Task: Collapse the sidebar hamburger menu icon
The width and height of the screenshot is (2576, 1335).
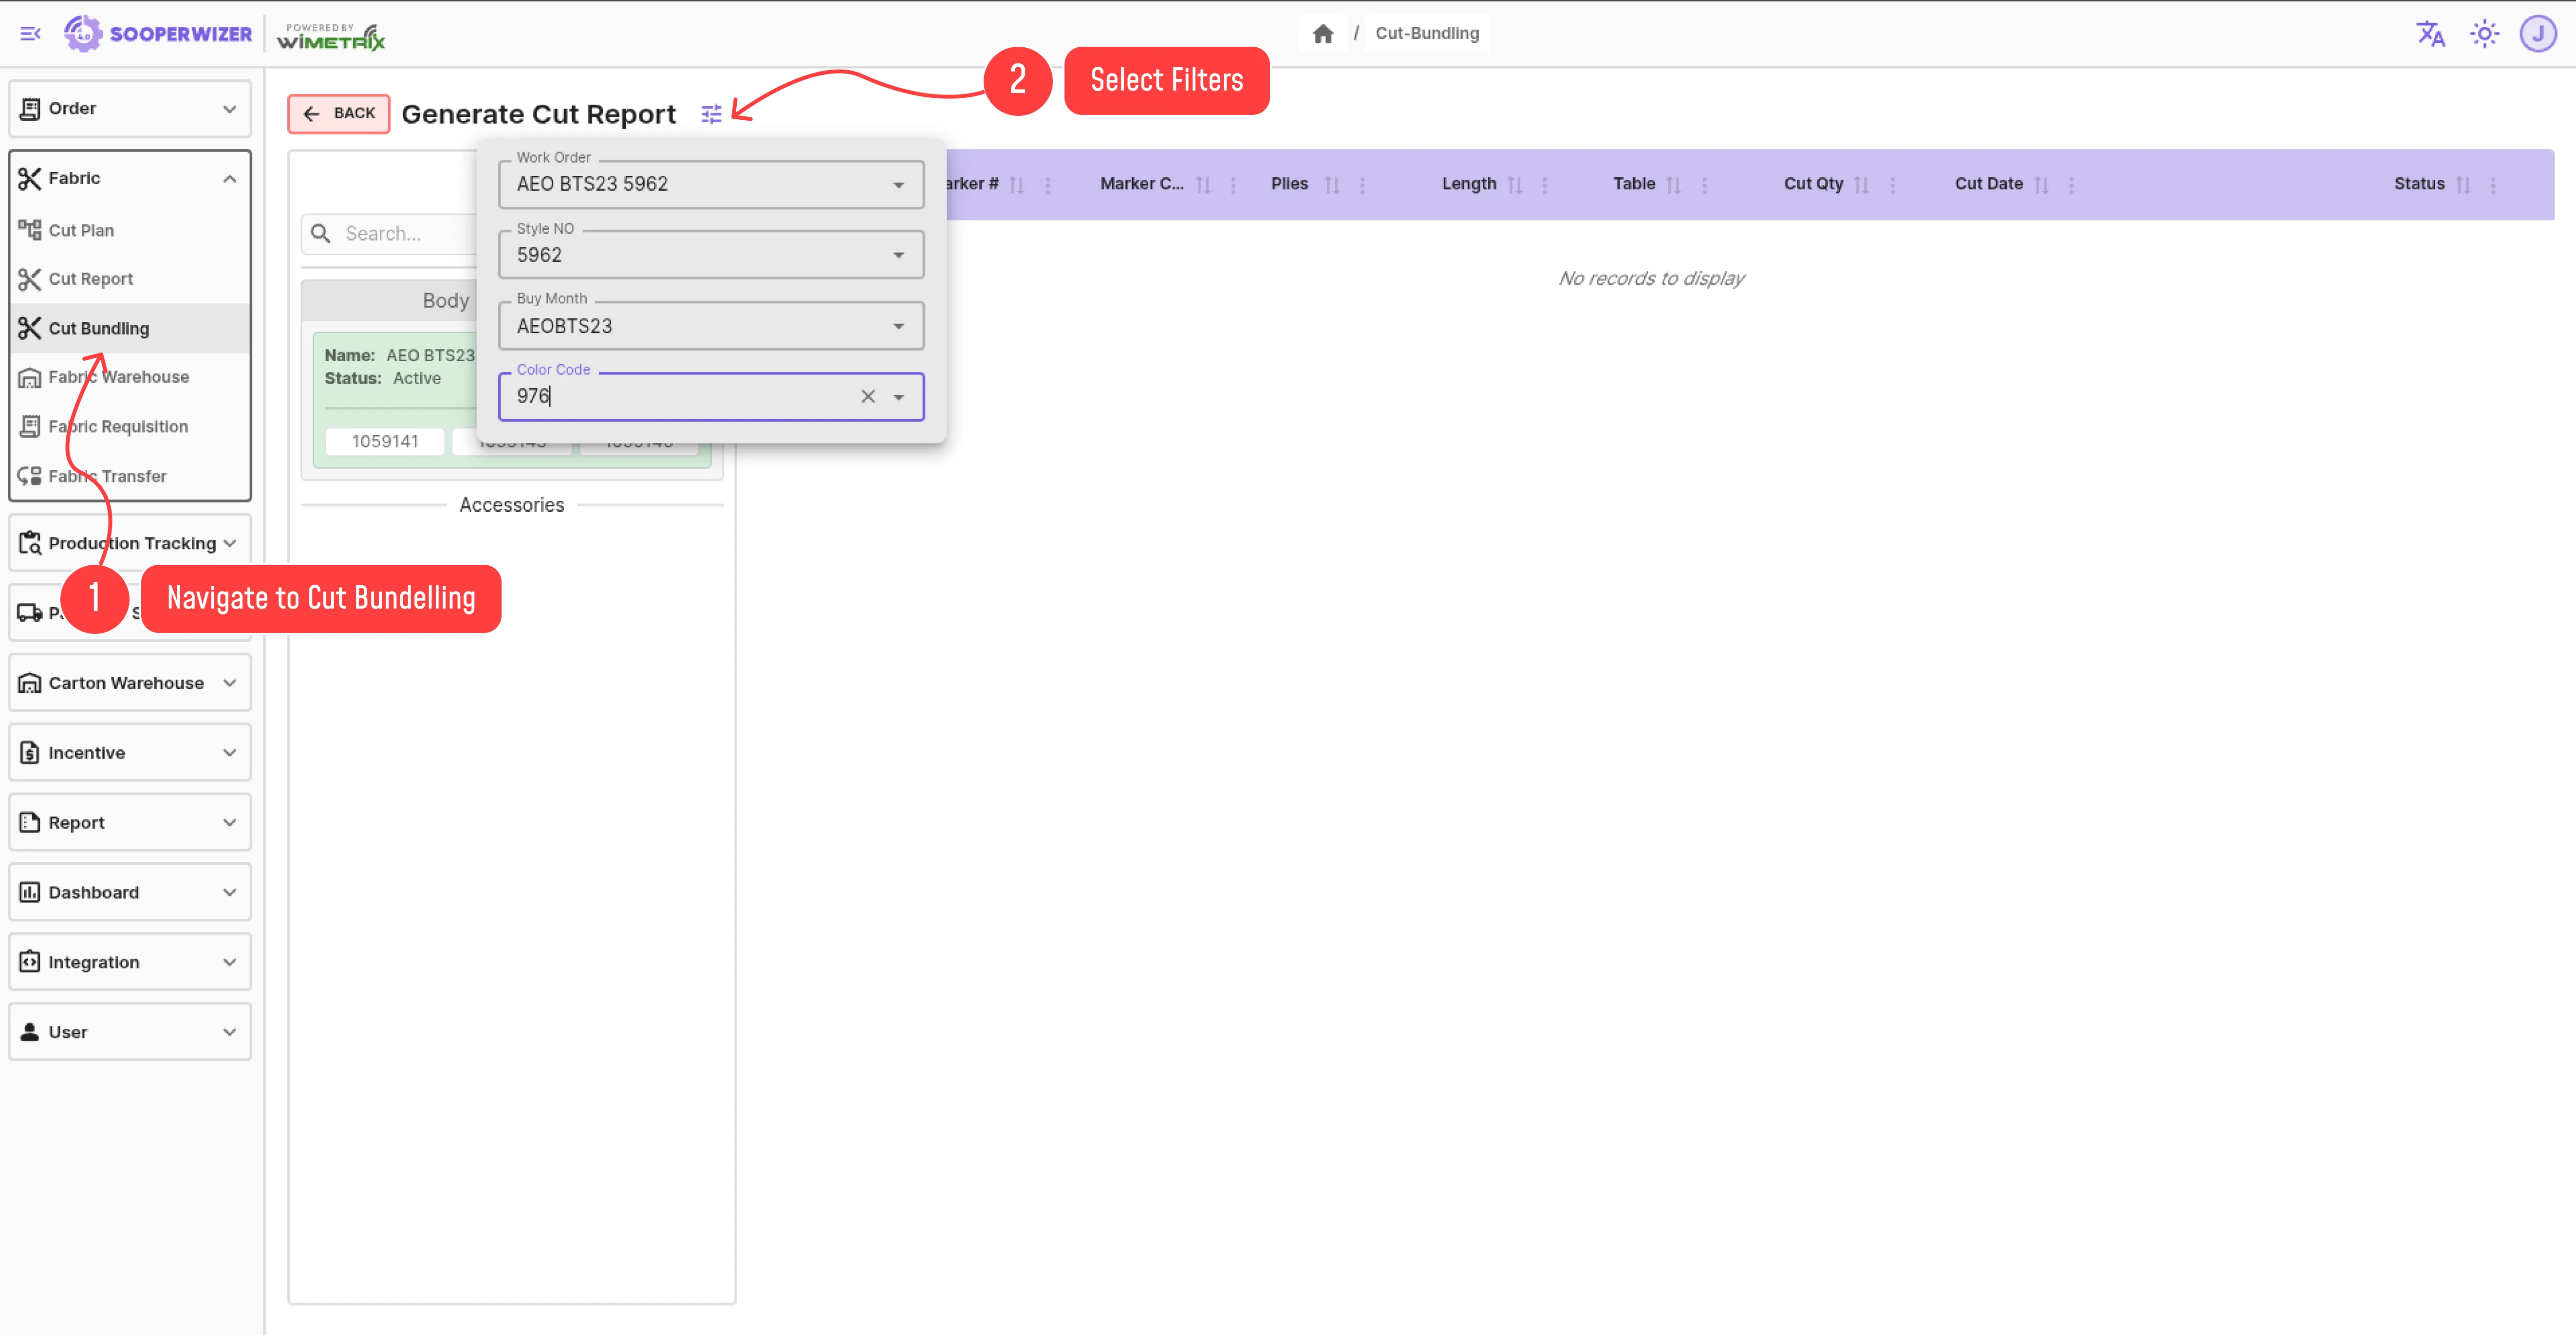Action: pos(30,33)
